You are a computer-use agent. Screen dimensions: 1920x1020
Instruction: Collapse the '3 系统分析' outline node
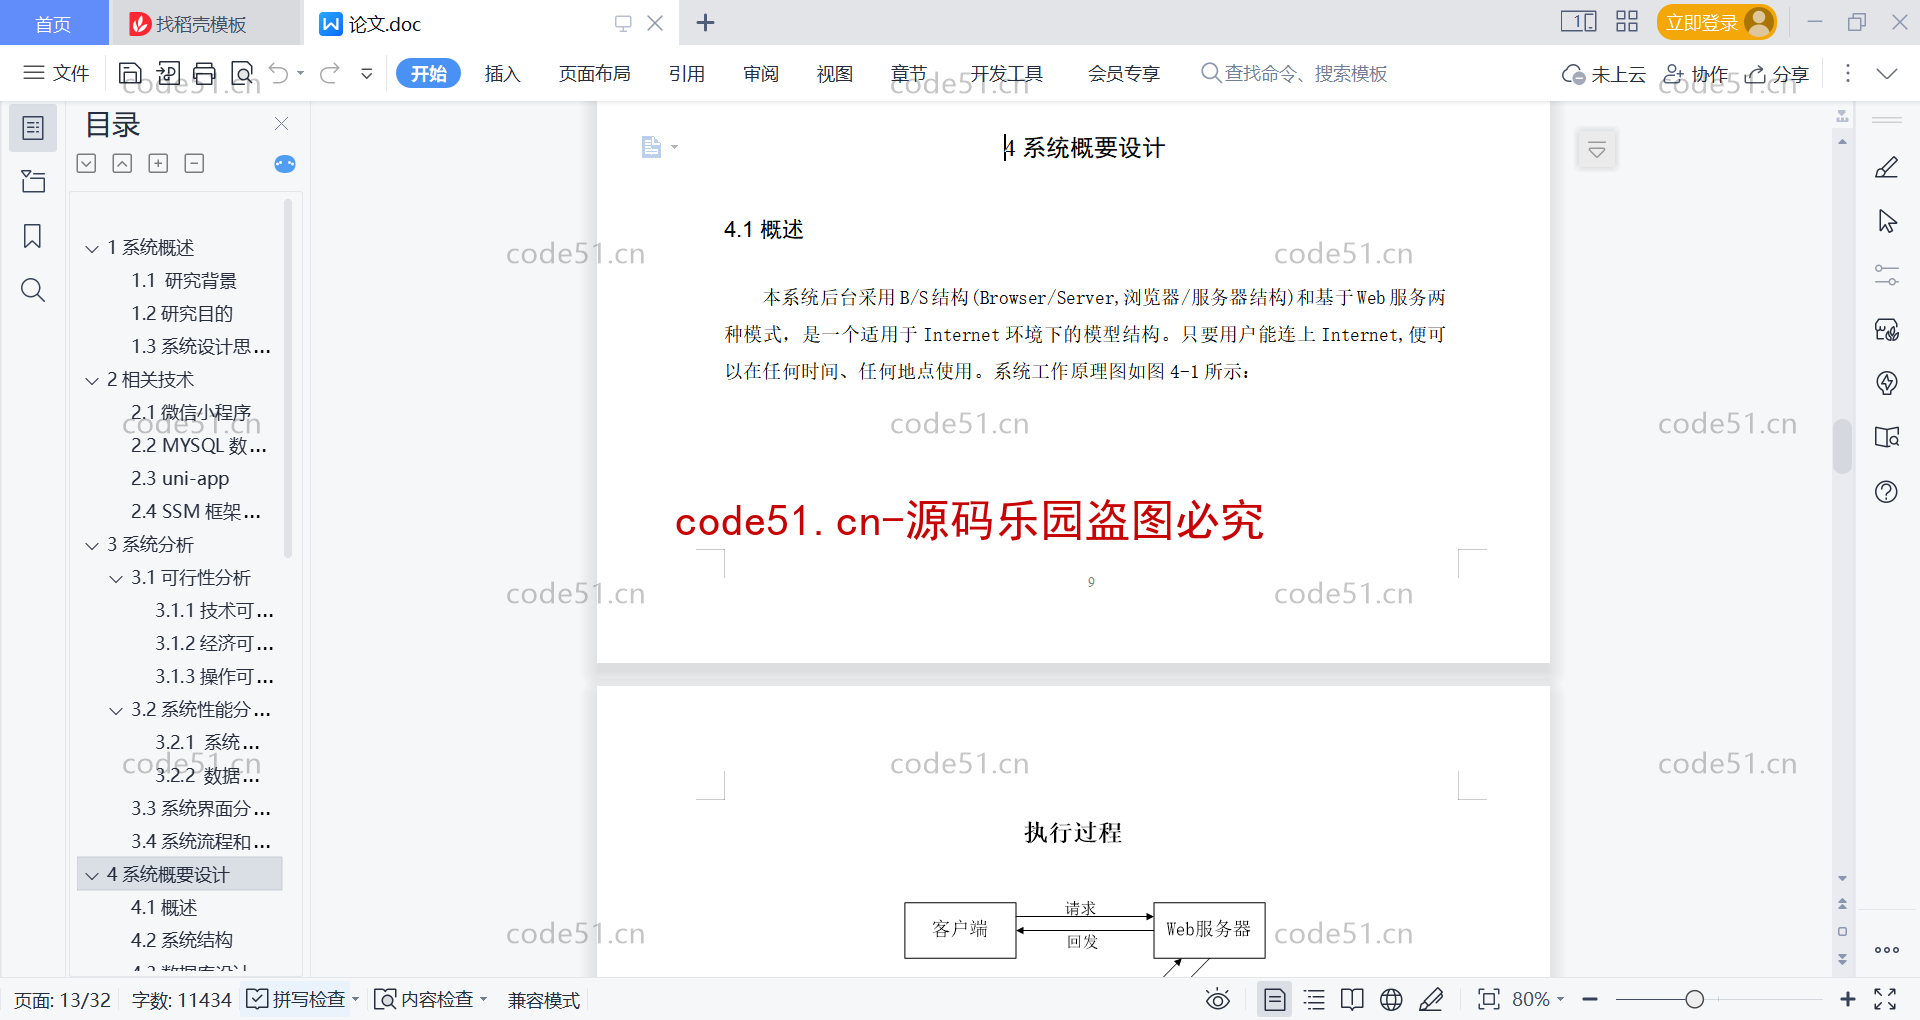pyautogui.click(x=92, y=546)
